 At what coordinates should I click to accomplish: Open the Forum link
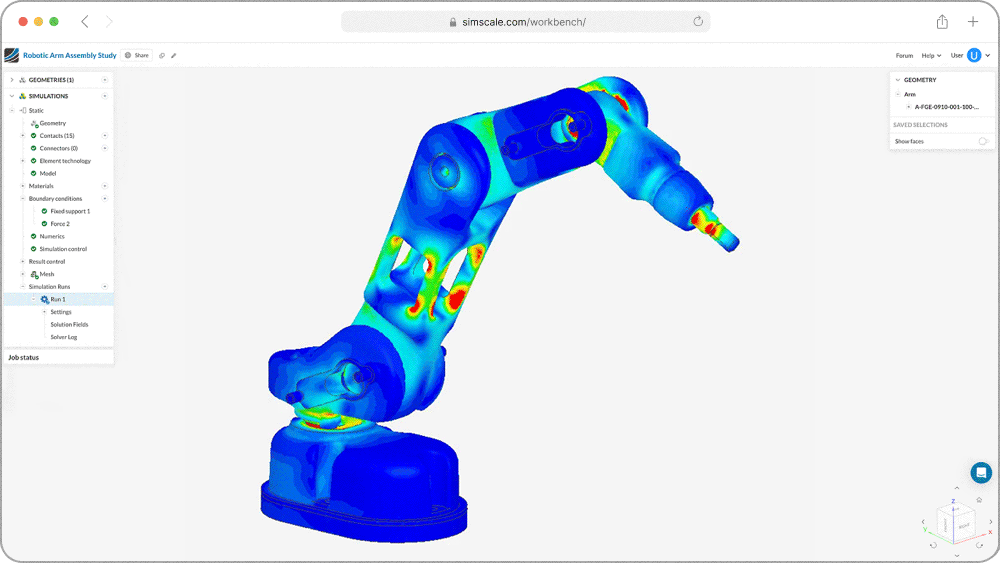904,55
